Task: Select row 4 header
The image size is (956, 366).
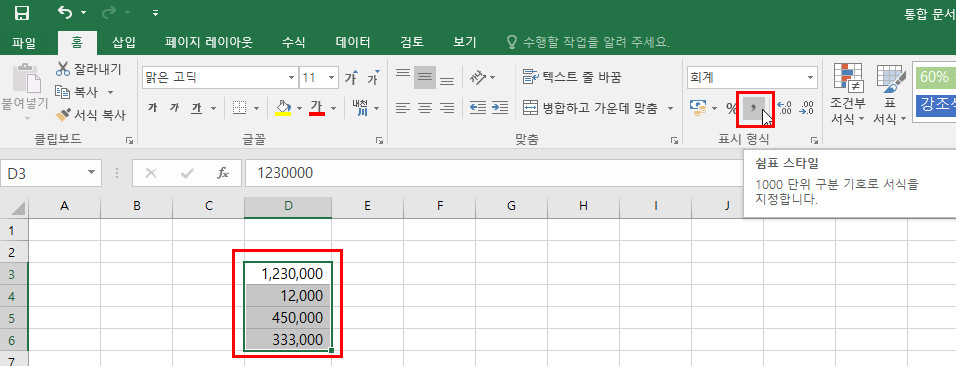Action: 13,296
